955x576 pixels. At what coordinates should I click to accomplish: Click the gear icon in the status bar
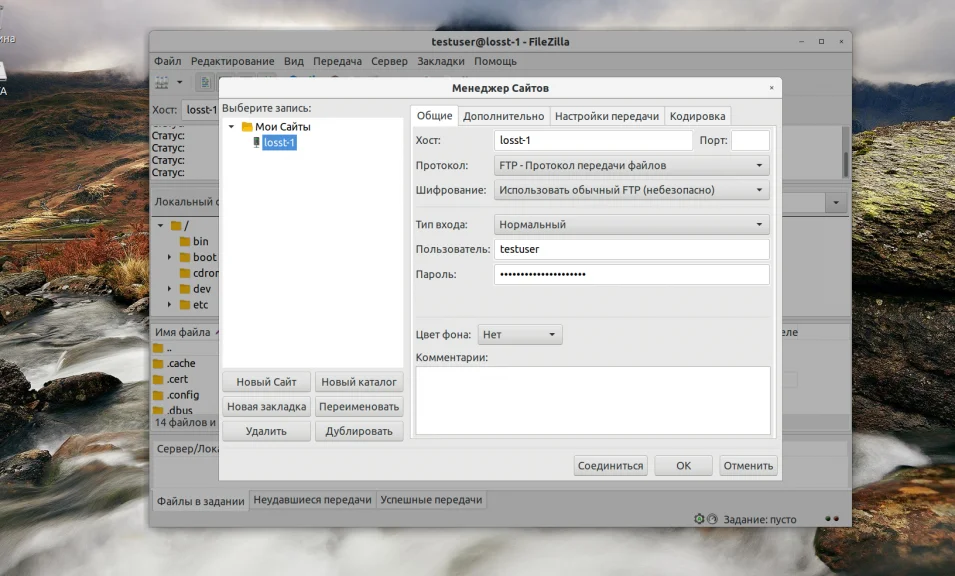(699, 519)
